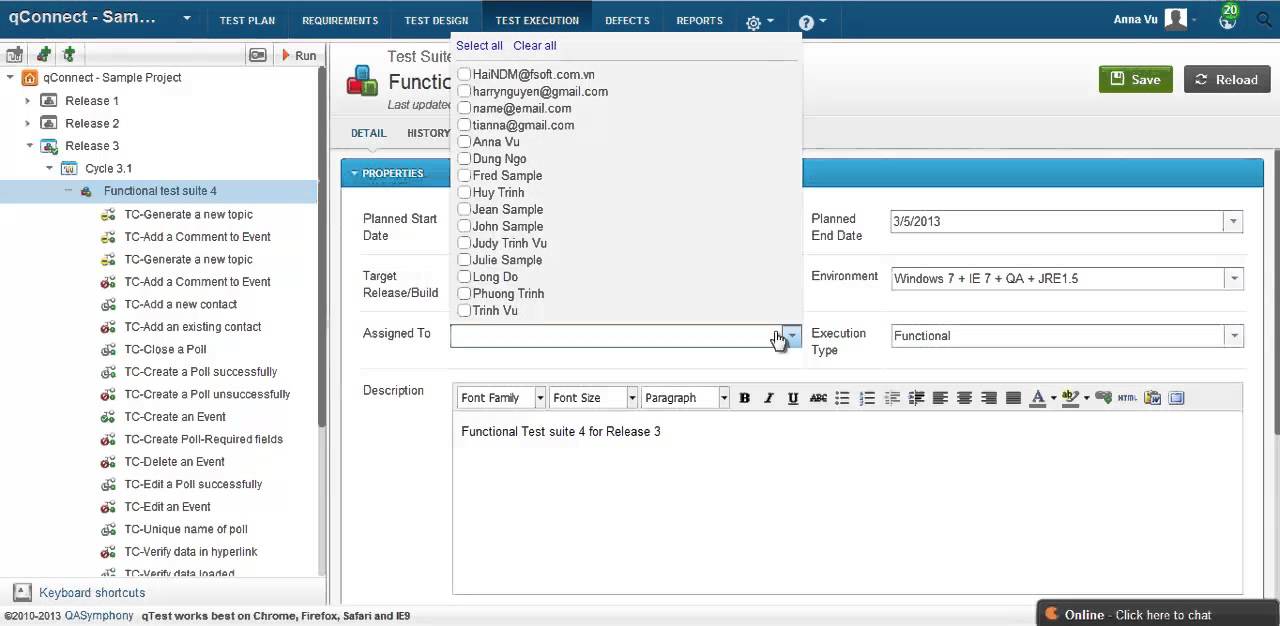1280x626 pixels.
Task: Check the HaiNDM@fsoft.com.vn checkbox
Action: tap(464, 75)
